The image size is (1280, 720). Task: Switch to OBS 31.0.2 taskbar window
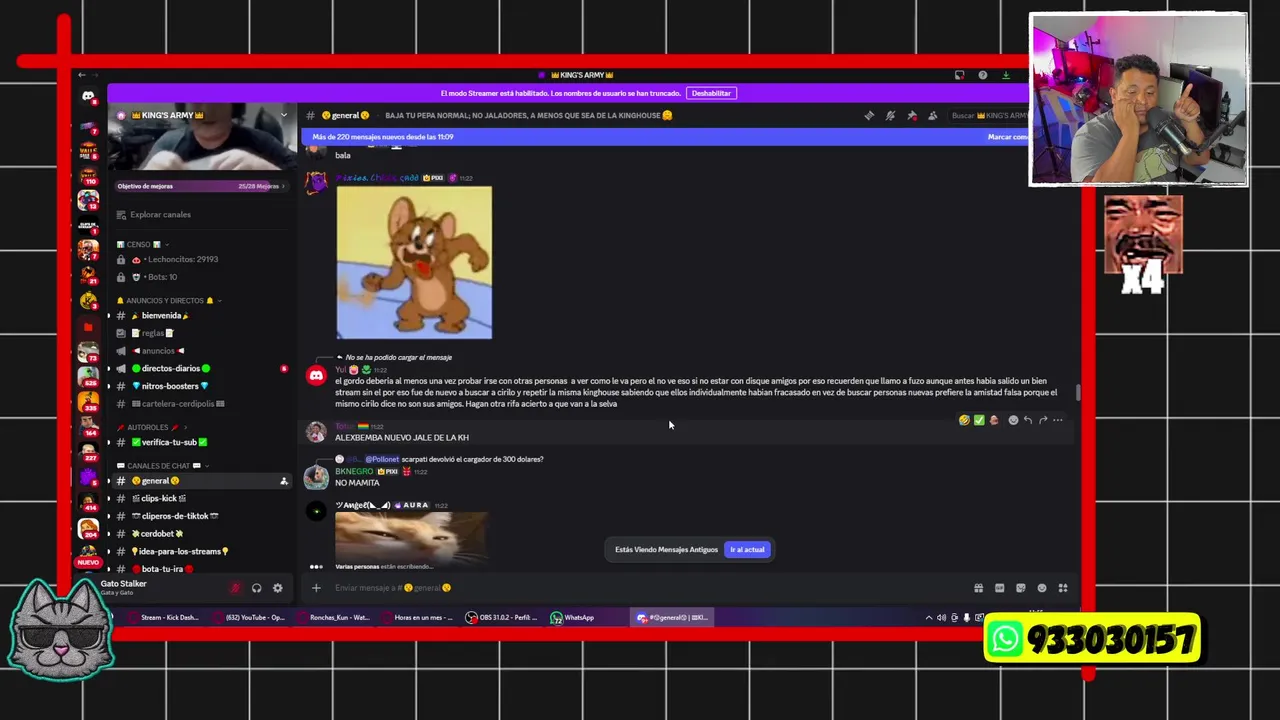point(502,617)
